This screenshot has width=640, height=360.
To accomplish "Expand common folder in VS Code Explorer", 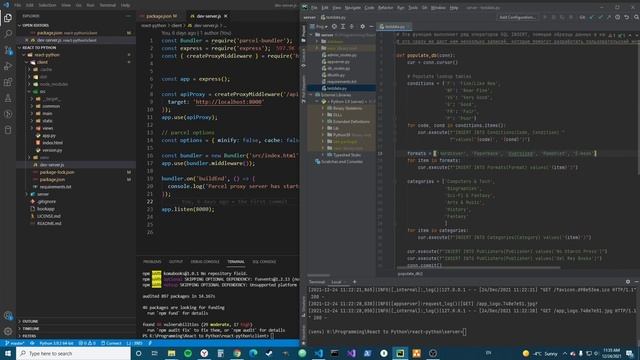I will click(32, 106).
